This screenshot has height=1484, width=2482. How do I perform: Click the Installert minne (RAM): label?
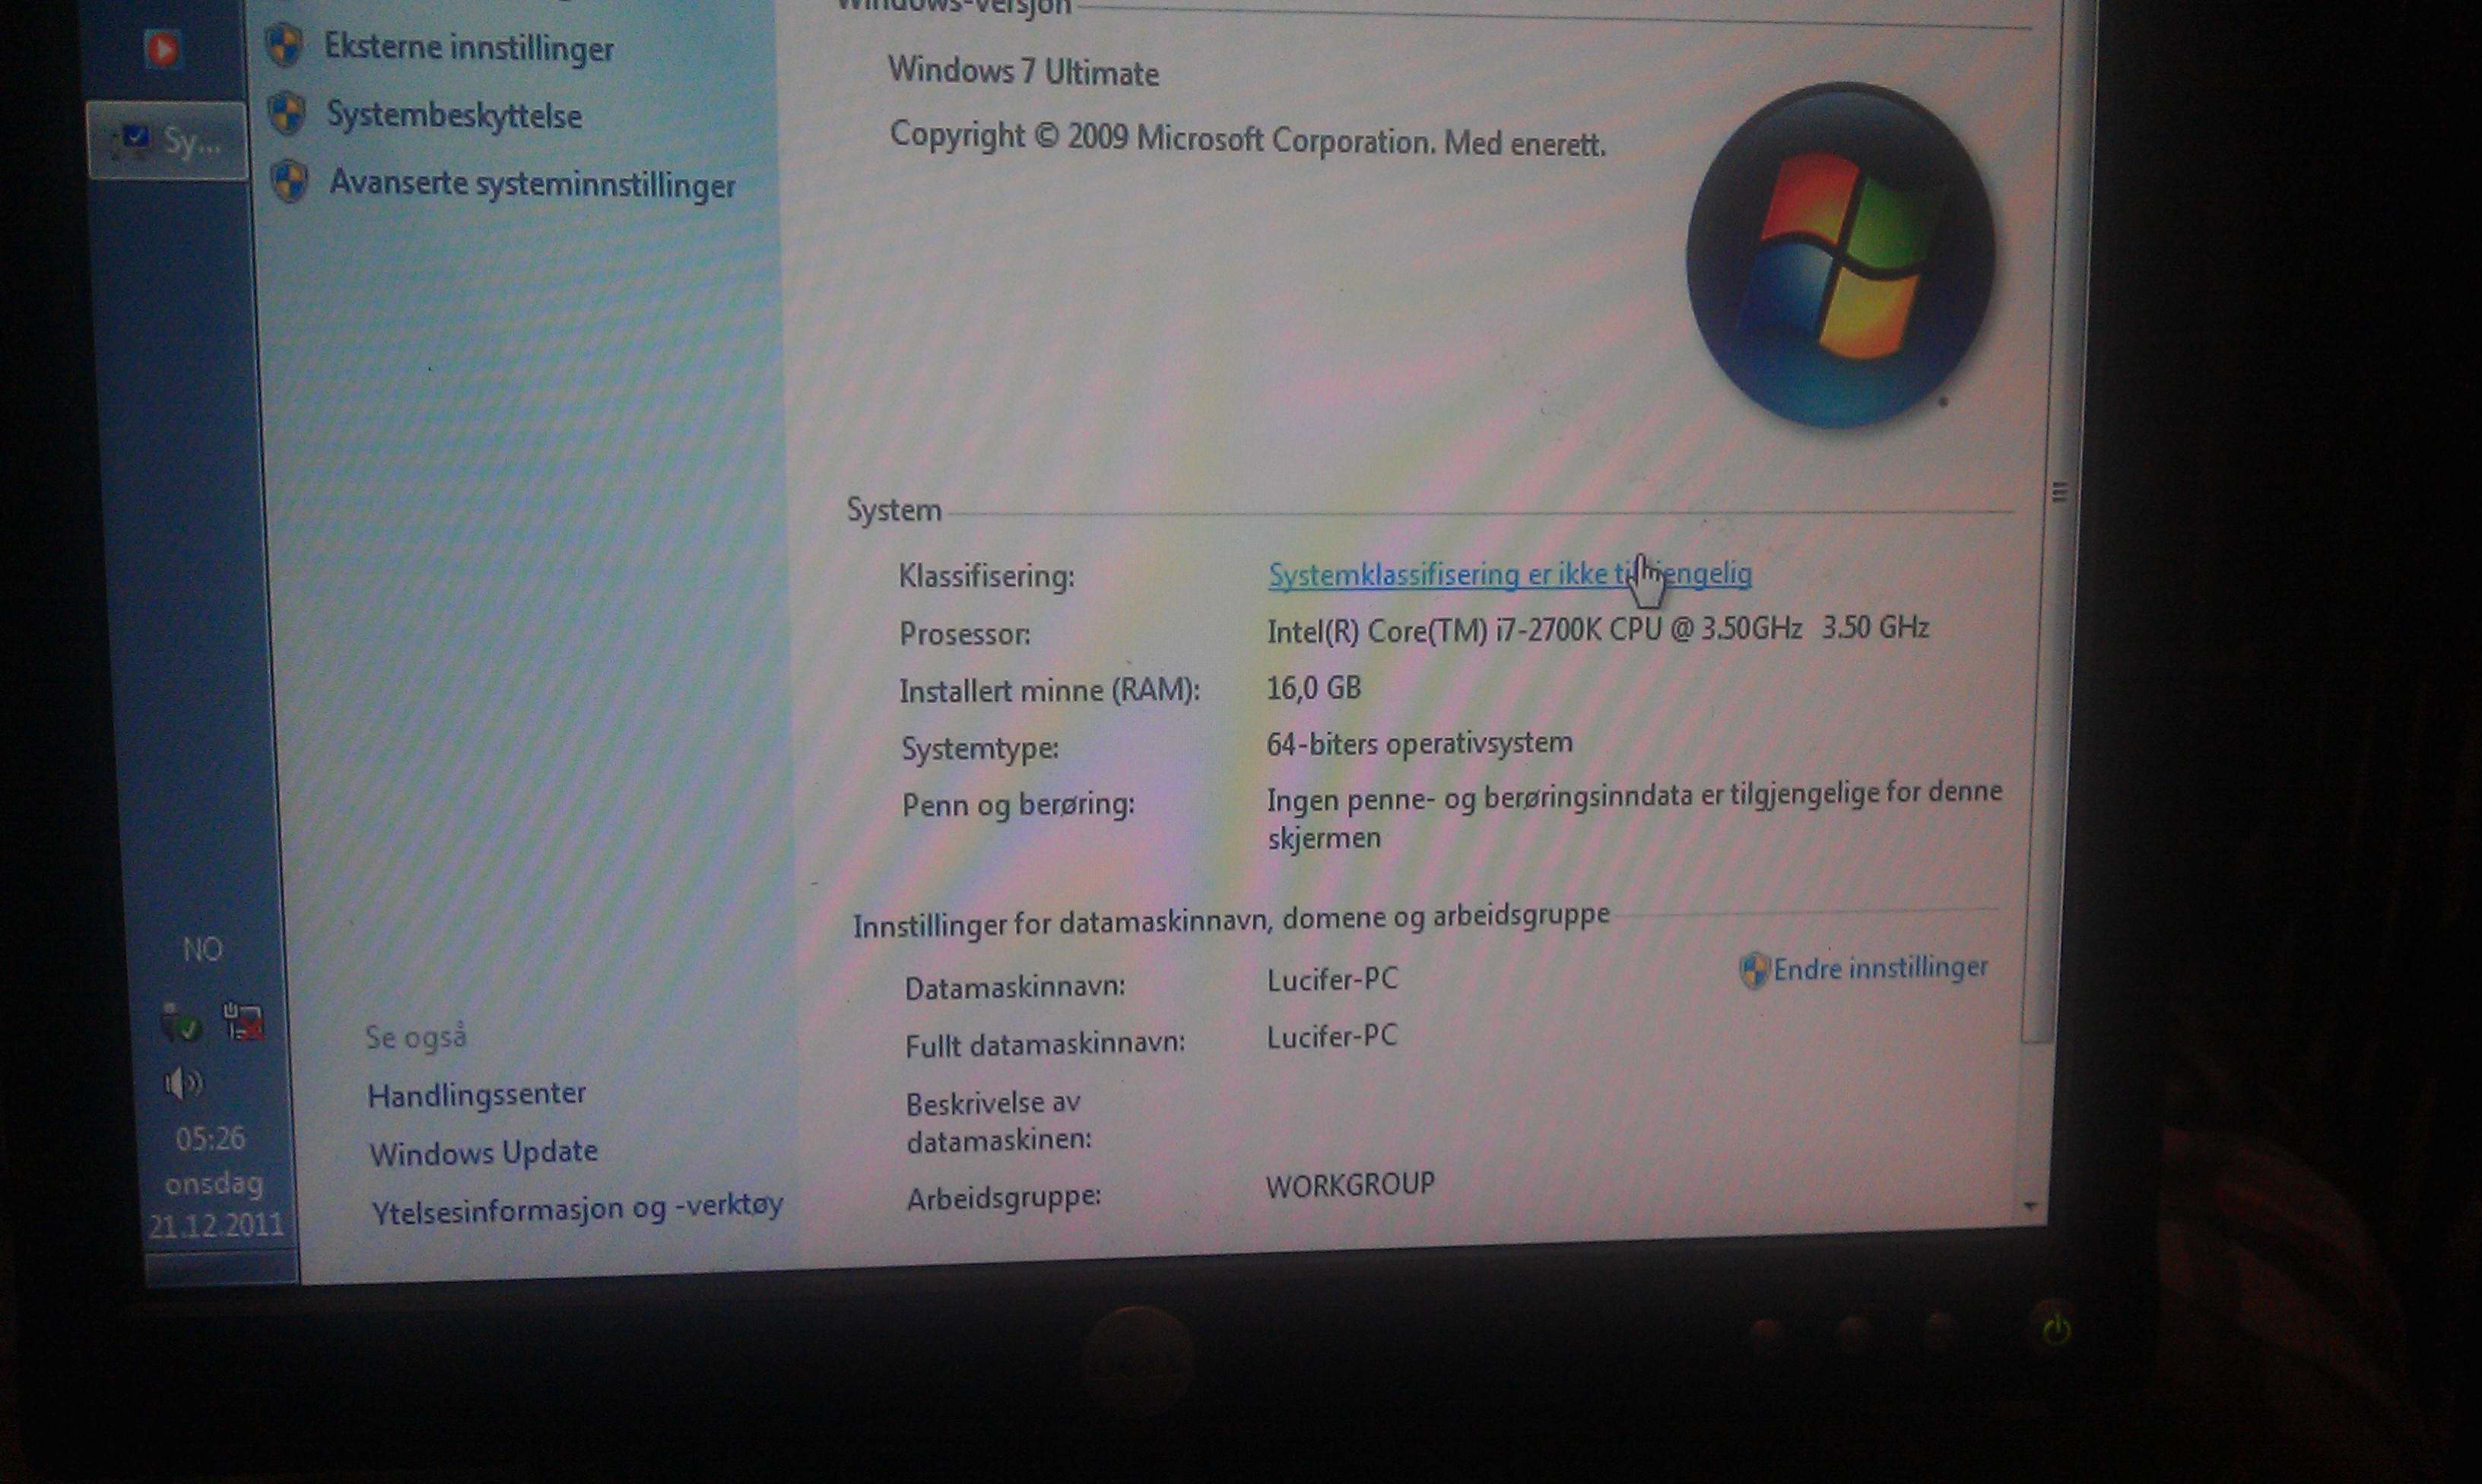[1049, 690]
